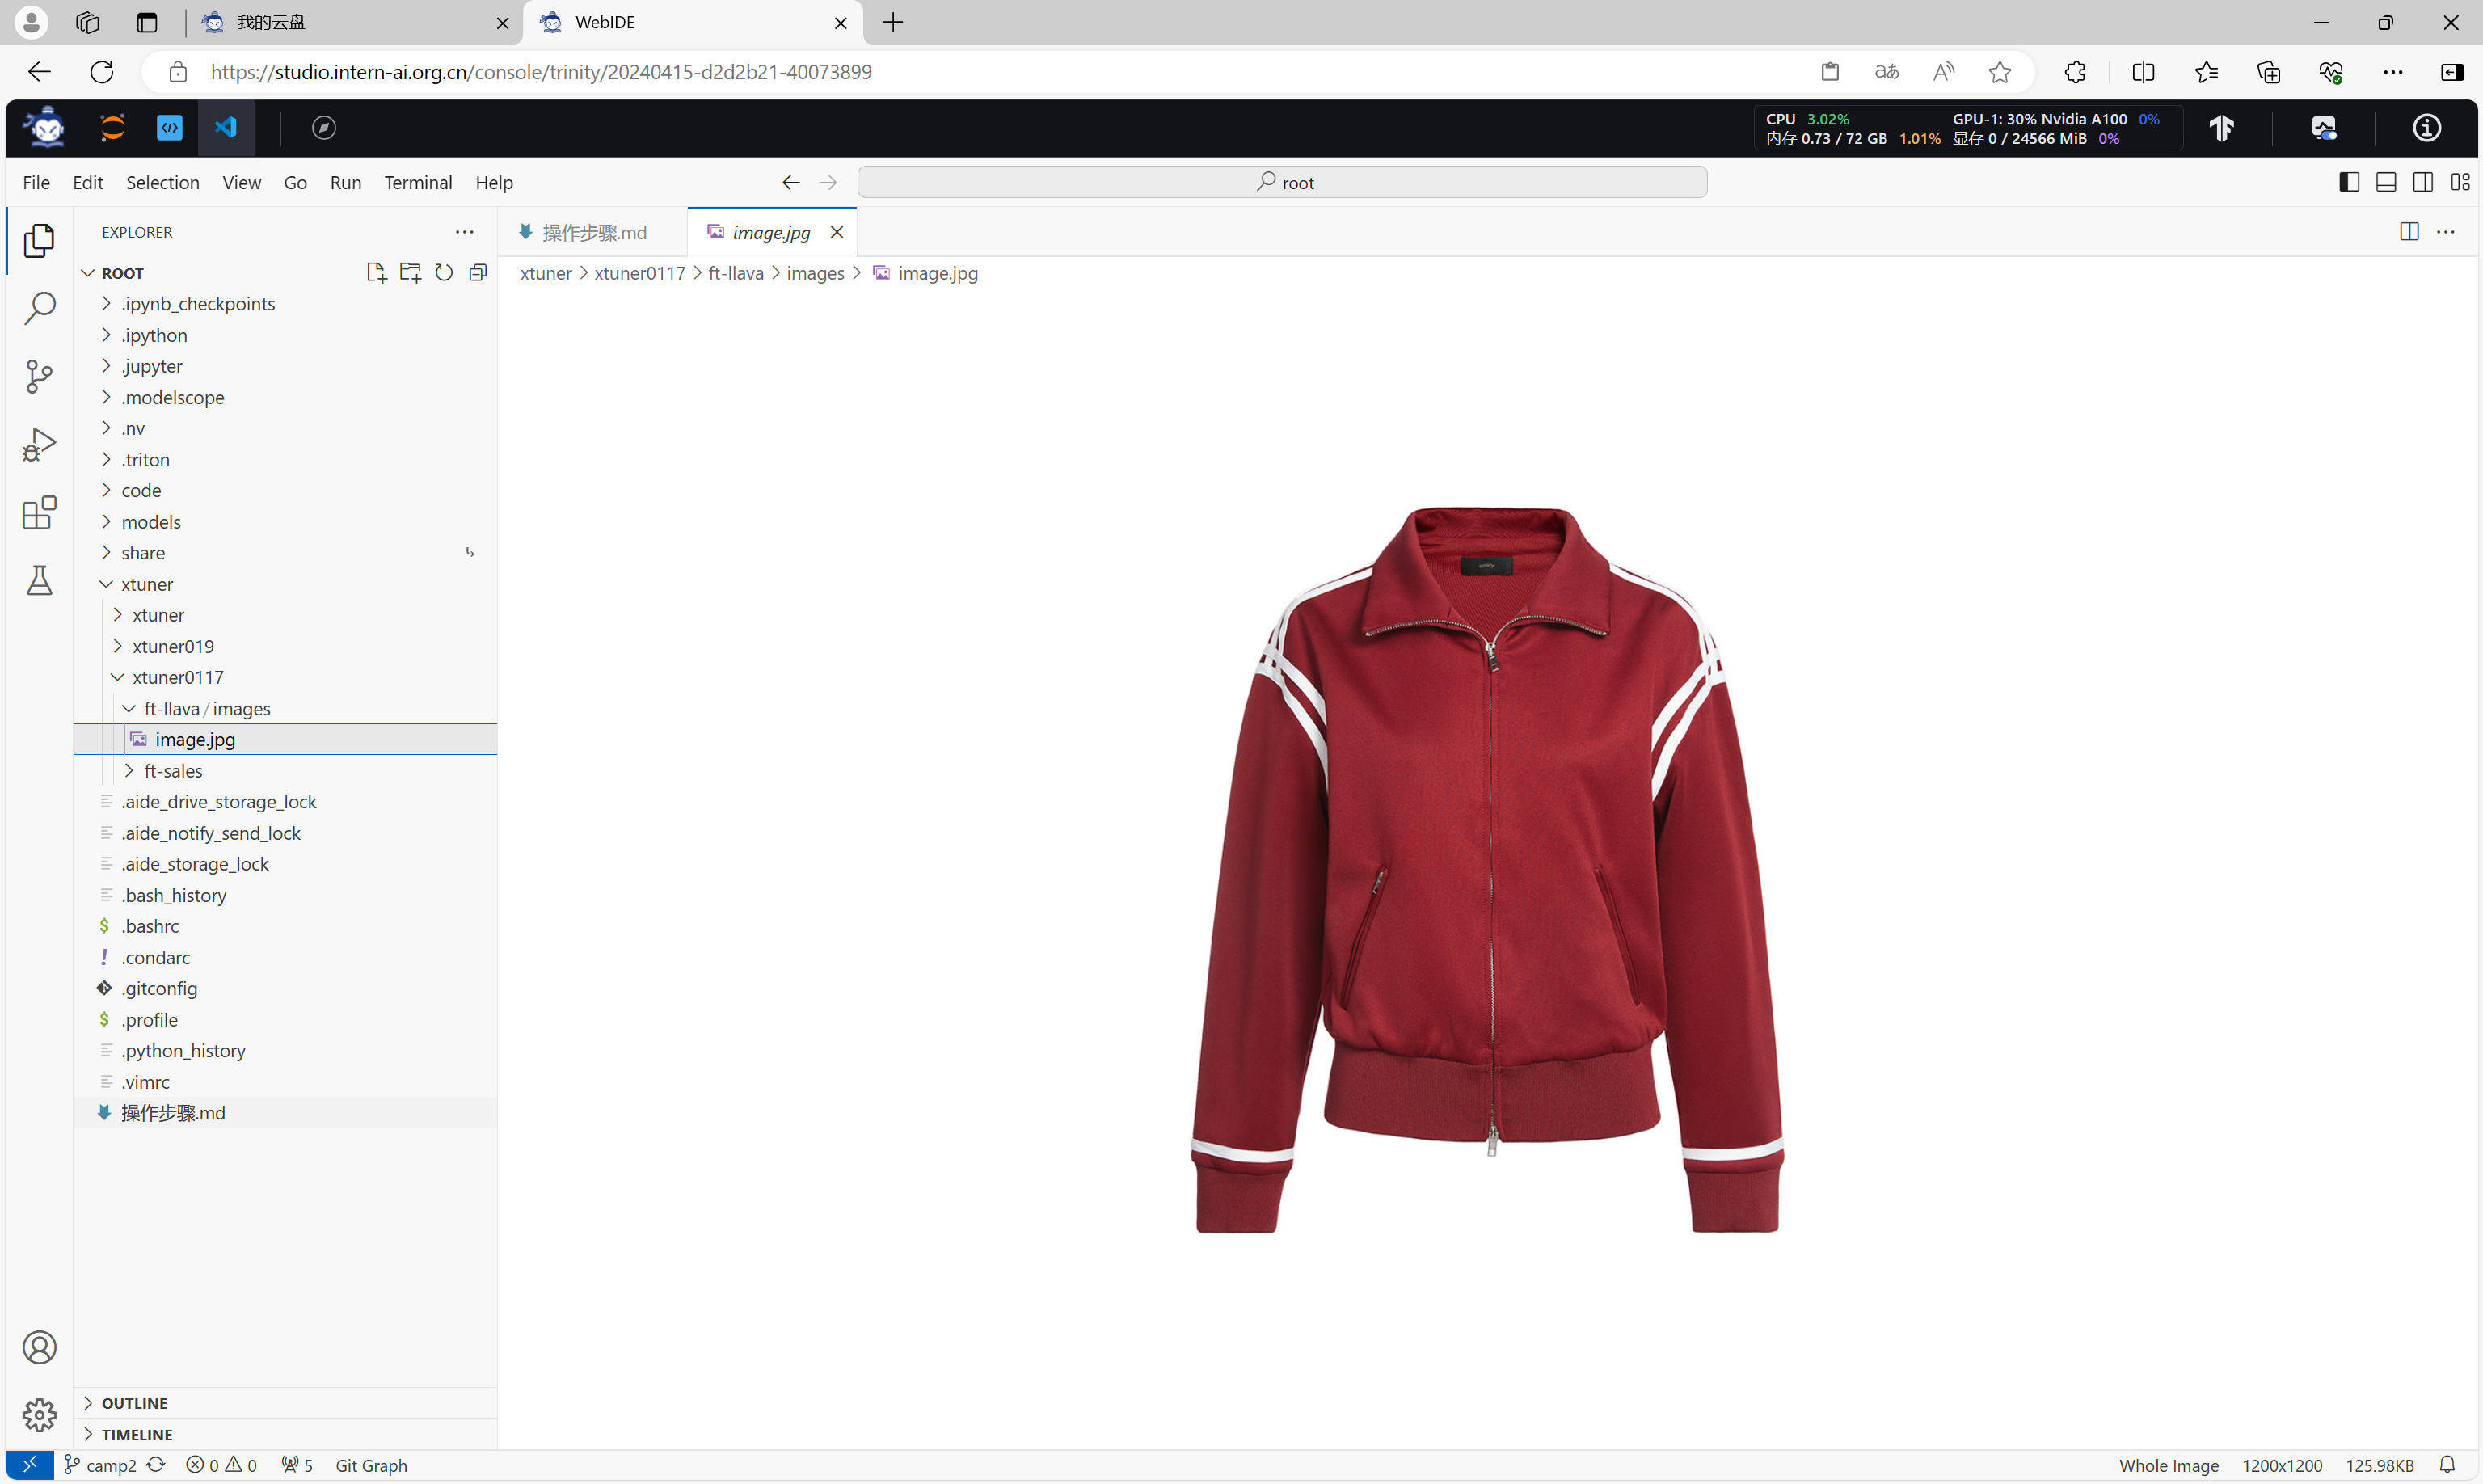The image size is (2483, 1484).
Task: Toggle secondary side bar visibility
Action: 2423,182
